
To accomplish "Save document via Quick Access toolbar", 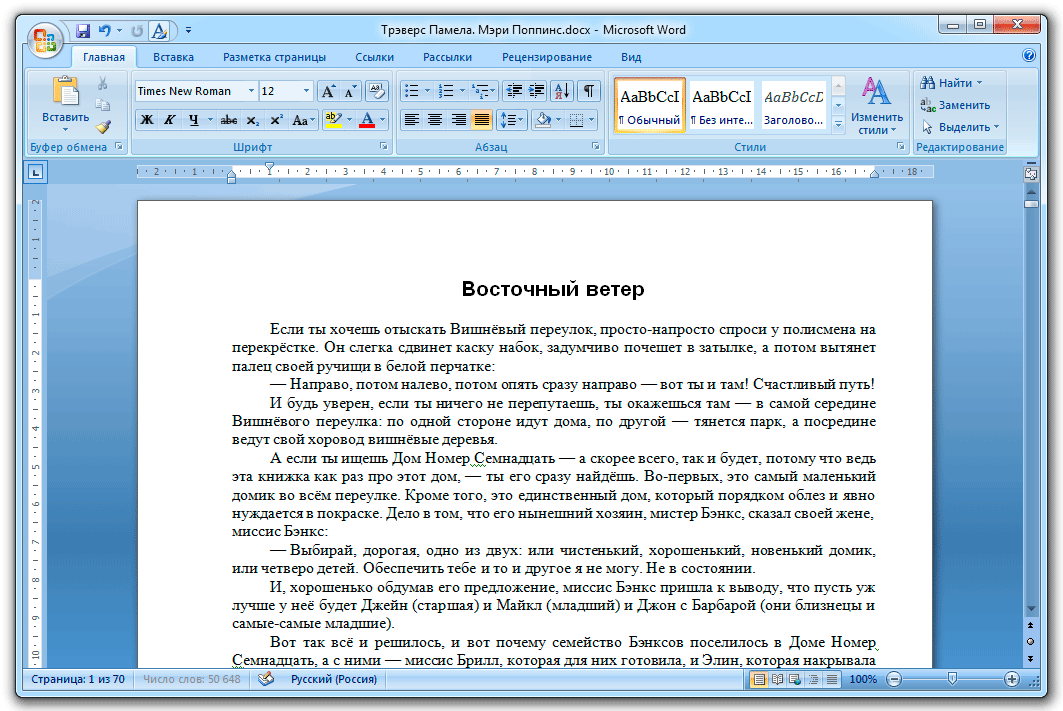I will point(83,31).
